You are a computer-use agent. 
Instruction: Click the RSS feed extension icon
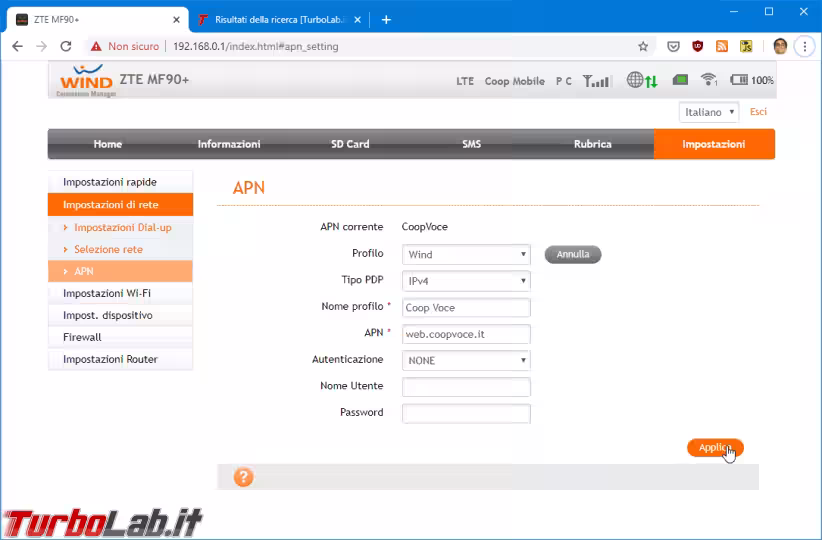pyautogui.click(x=722, y=46)
